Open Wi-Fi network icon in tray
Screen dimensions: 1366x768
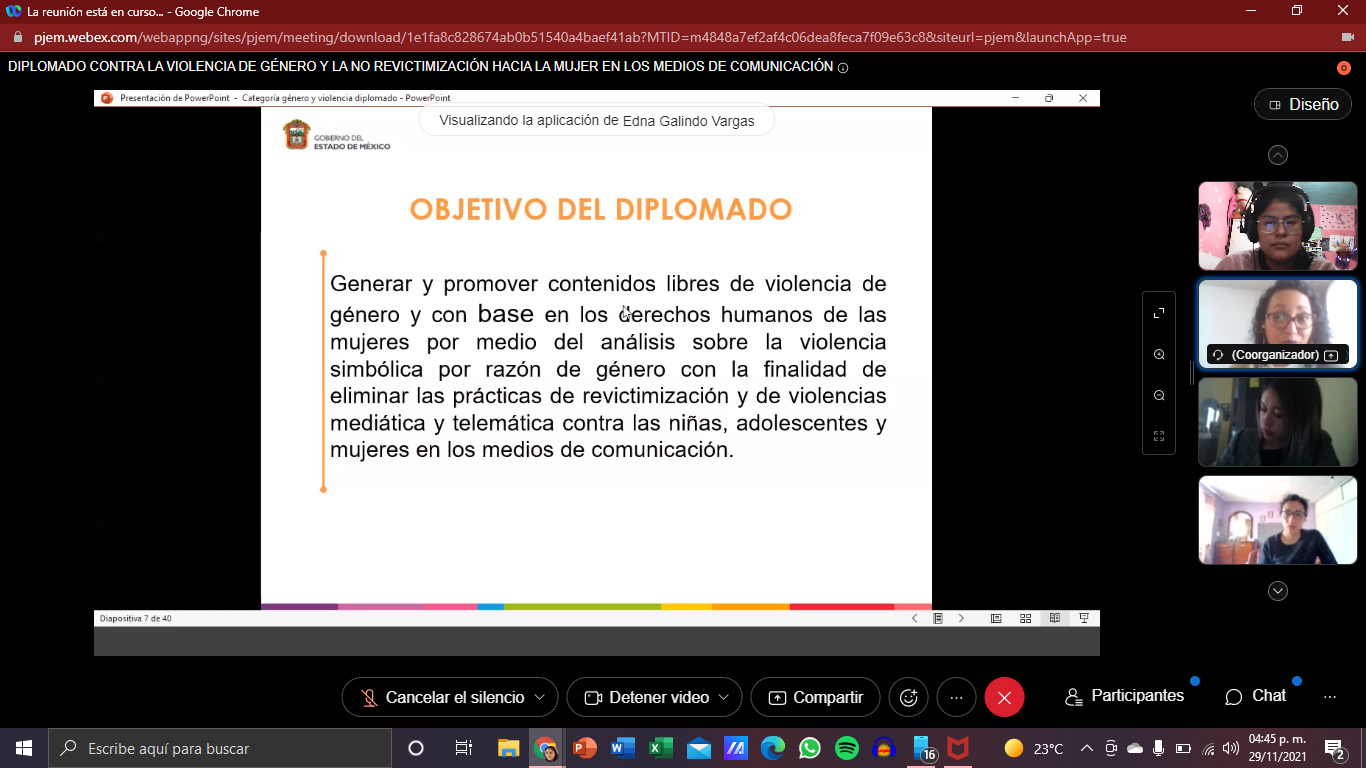(1207, 748)
